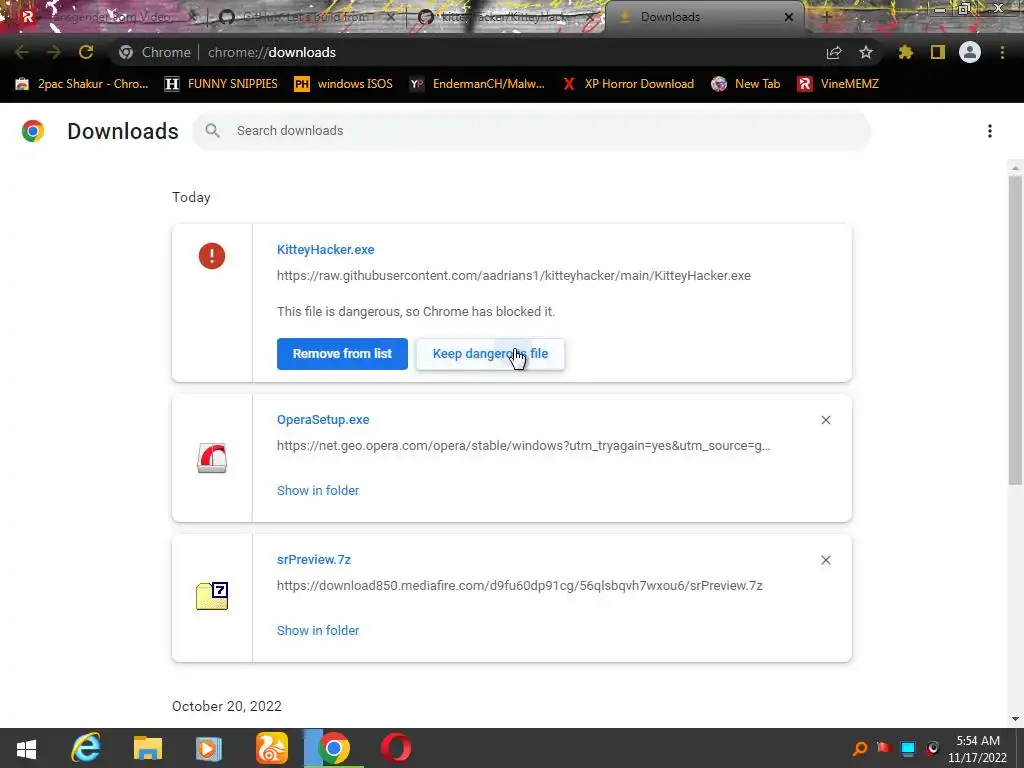The height and width of the screenshot is (768, 1024).
Task: Click the srPreview.7z archive icon
Action: [x=212, y=596]
